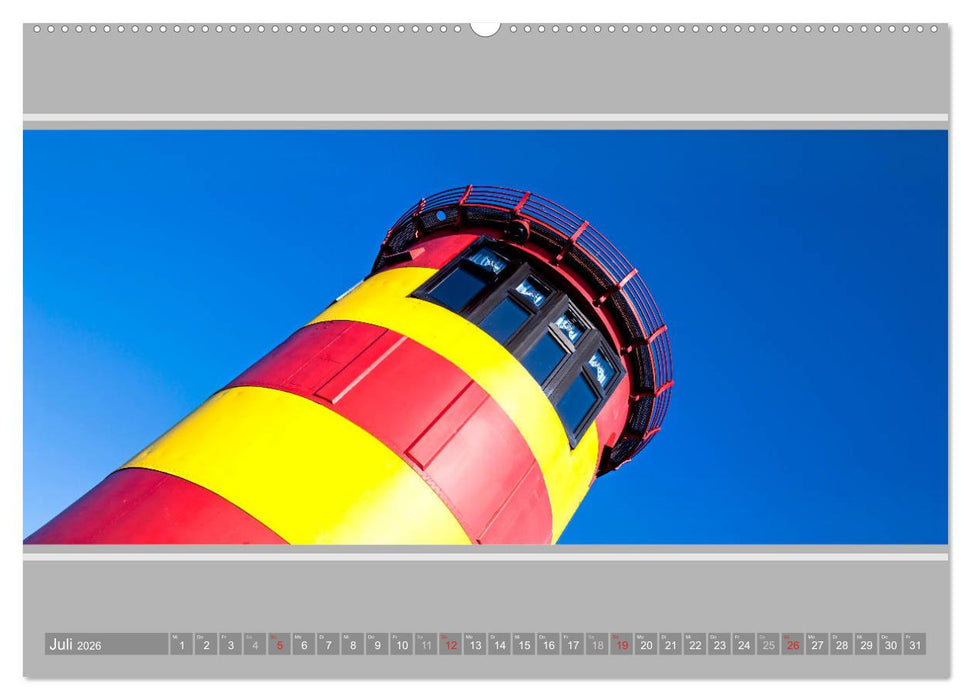Image resolution: width=971 pixels, height=700 pixels.
Task: Select day 28 in the calendar strip
Action: (842, 645)
